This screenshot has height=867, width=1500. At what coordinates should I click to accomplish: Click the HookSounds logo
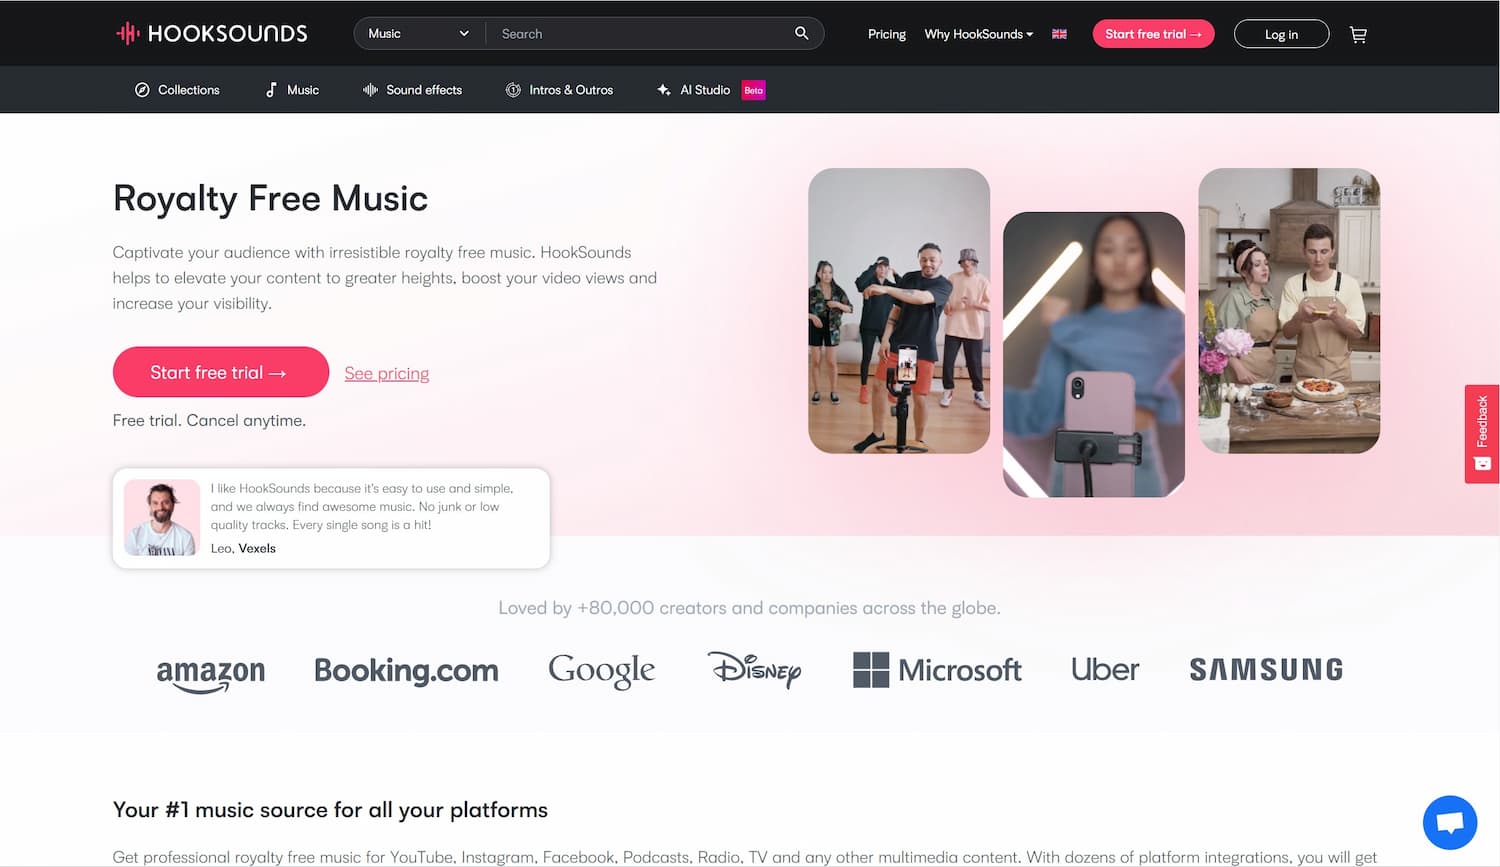[211, 33]
